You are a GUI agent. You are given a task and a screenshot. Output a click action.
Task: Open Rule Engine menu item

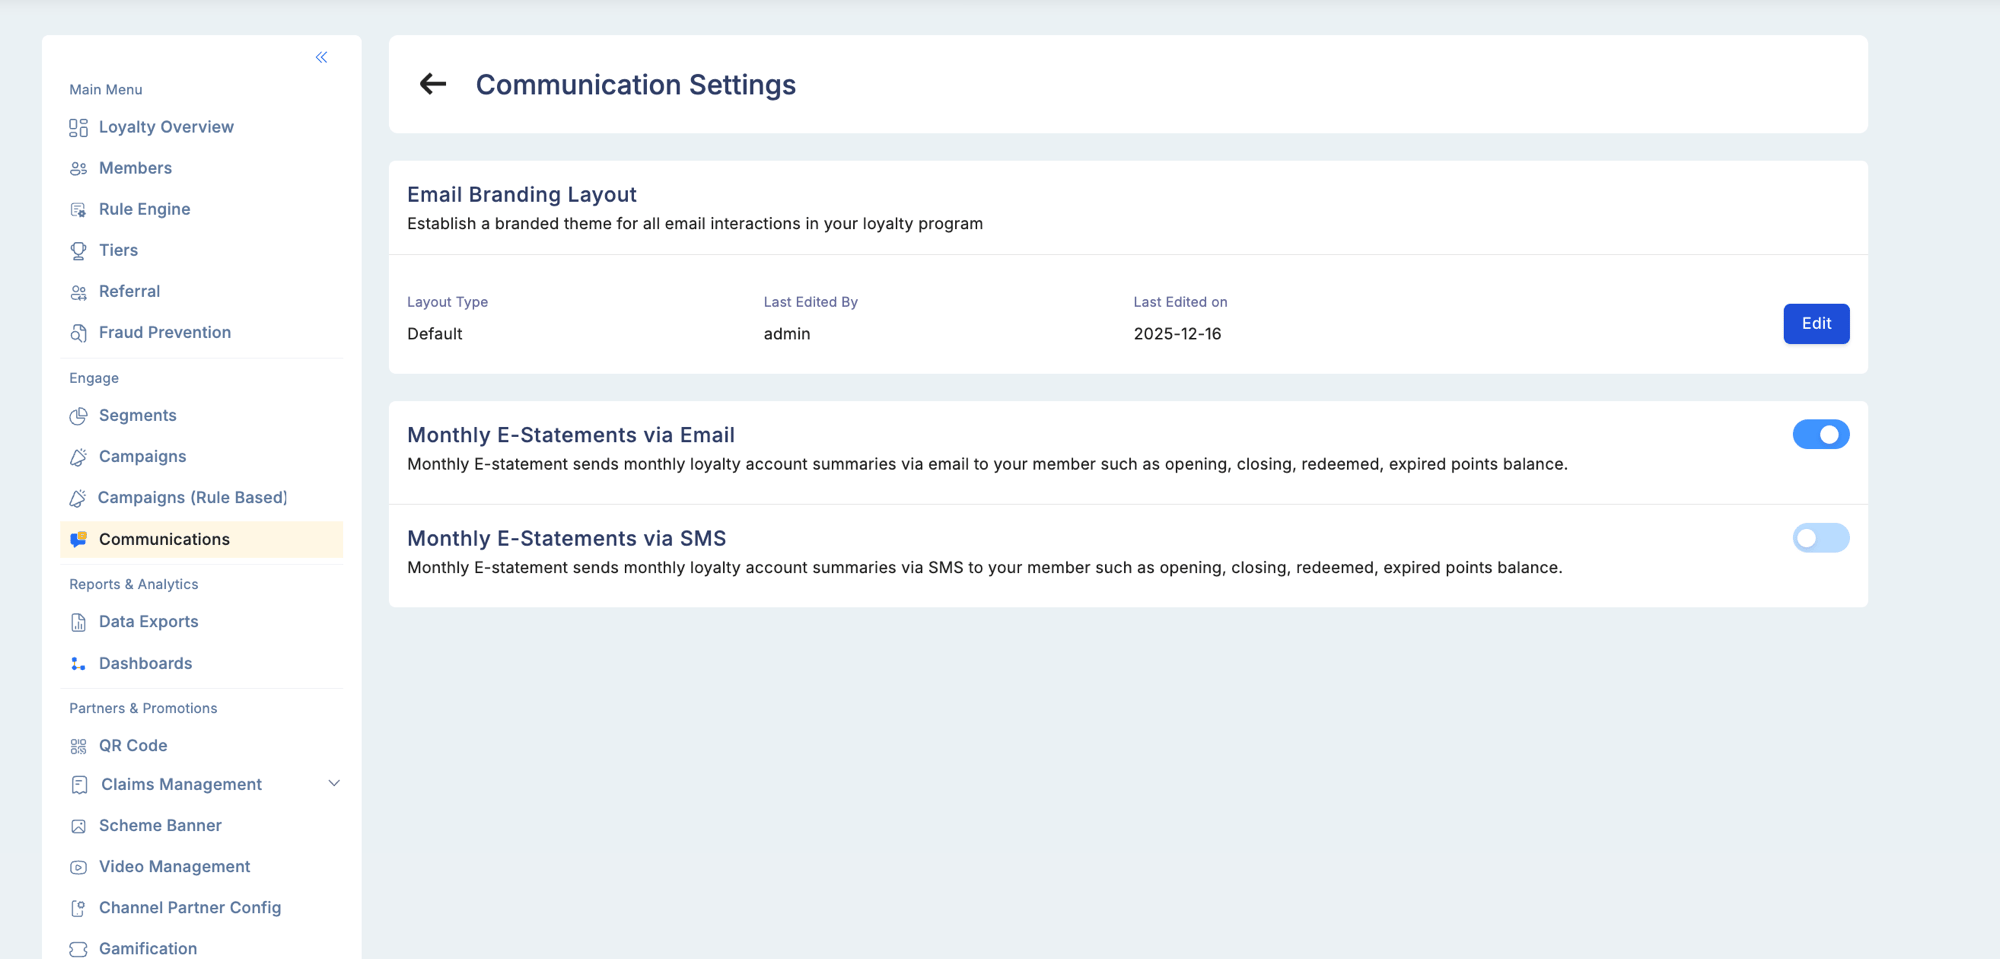coord(201,209)
